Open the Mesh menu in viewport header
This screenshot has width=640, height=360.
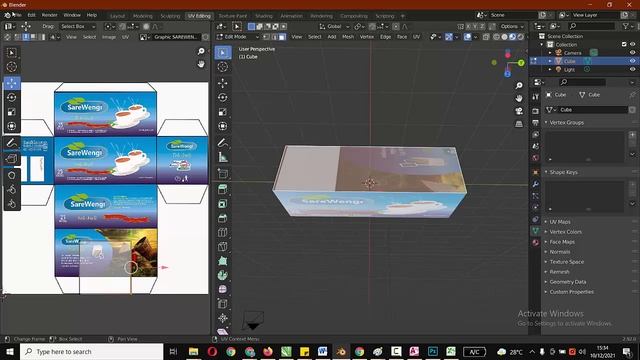click(x=348, y=37)
